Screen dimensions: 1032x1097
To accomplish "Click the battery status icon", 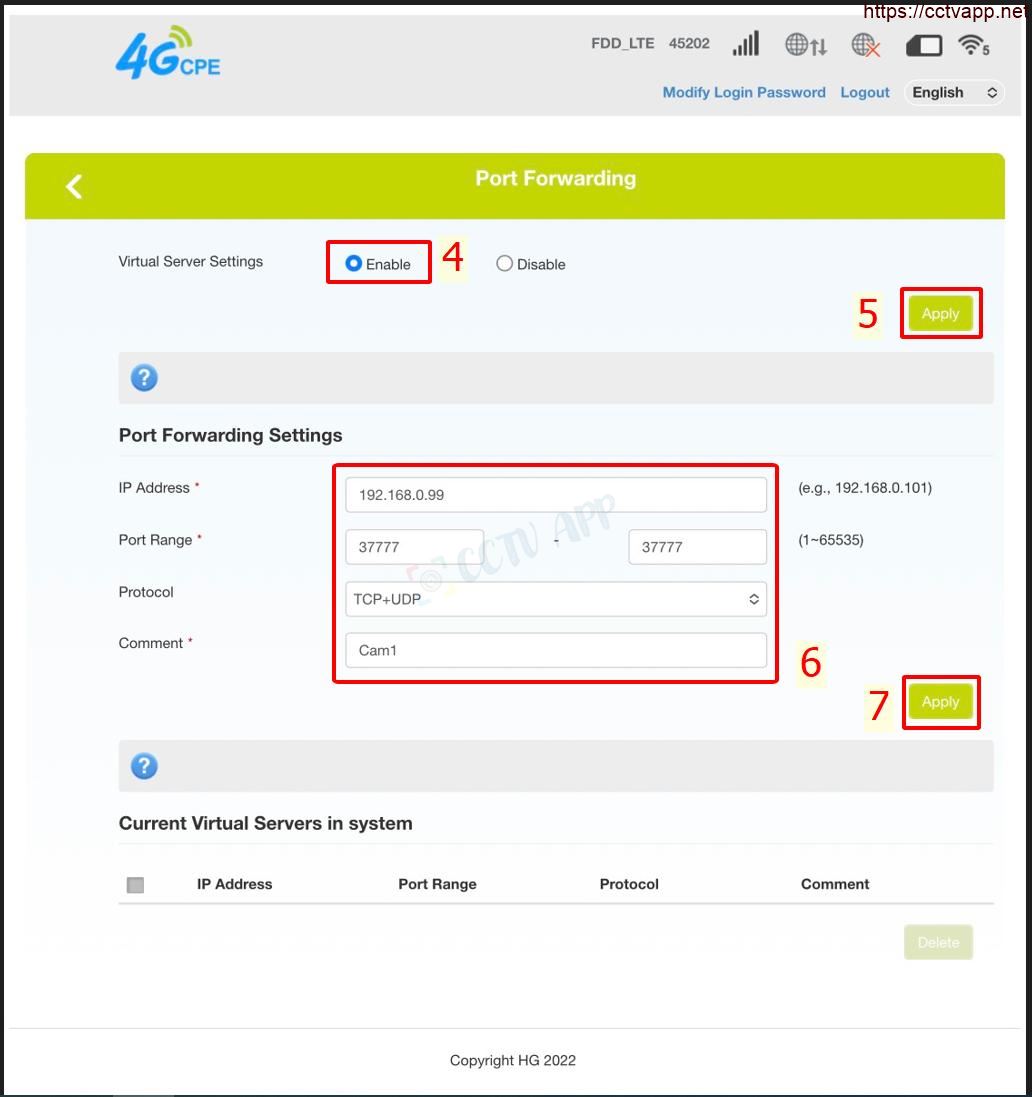I will click(924, 45).
